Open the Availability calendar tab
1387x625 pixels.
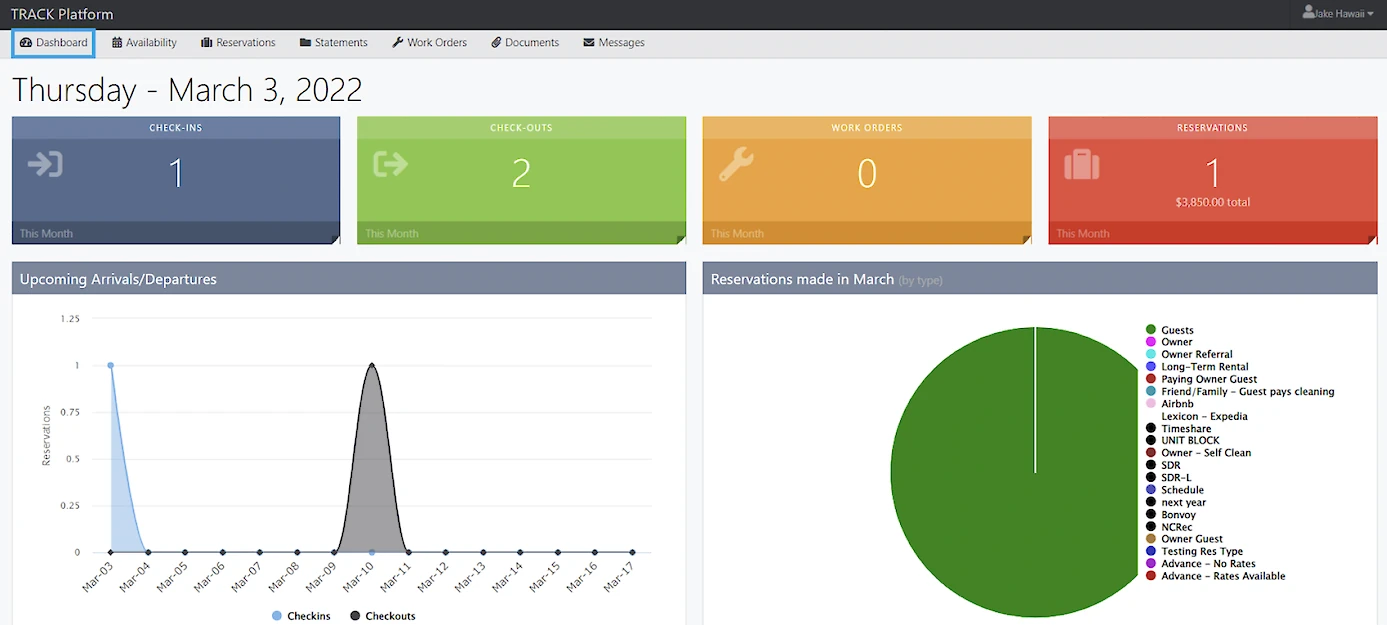[144, 43]
